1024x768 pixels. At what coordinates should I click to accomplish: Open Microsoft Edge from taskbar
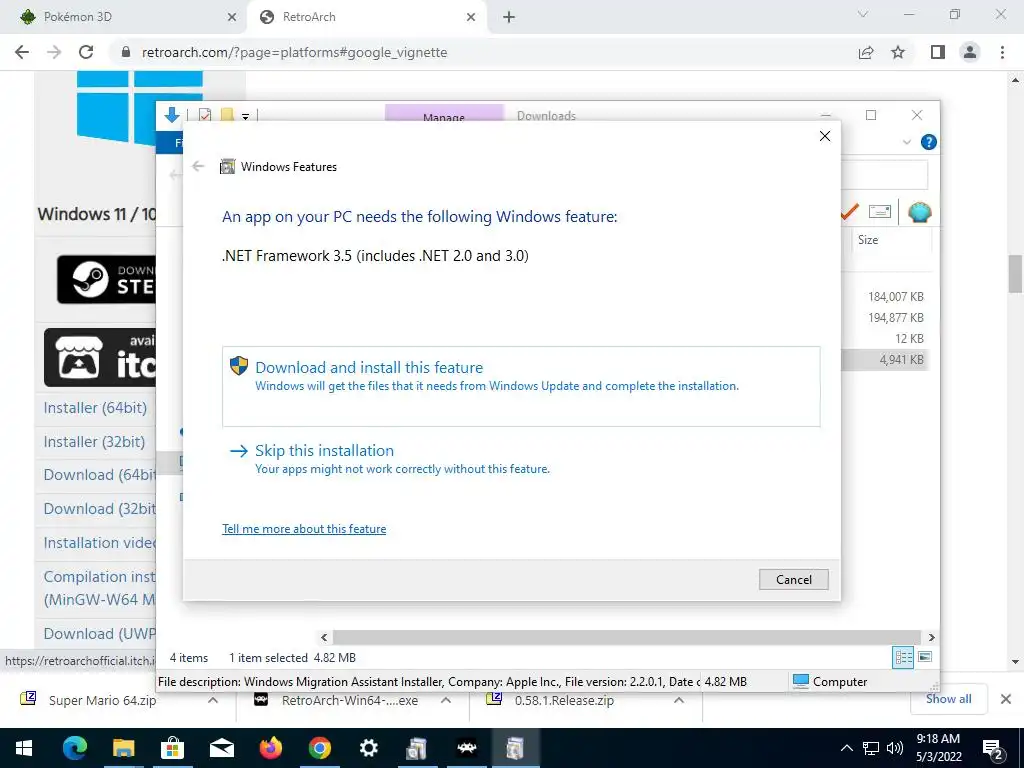tap(74, 748)
